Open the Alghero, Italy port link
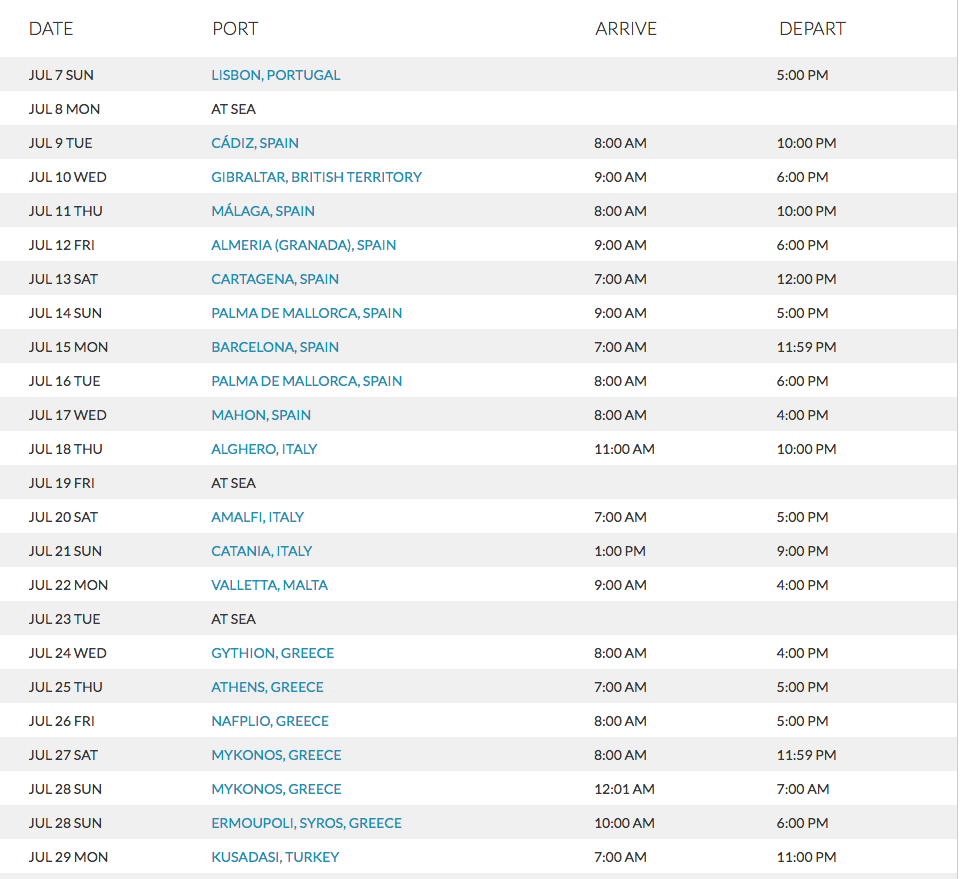The height and width of the screenshot is (879, 960). (264, 449)
